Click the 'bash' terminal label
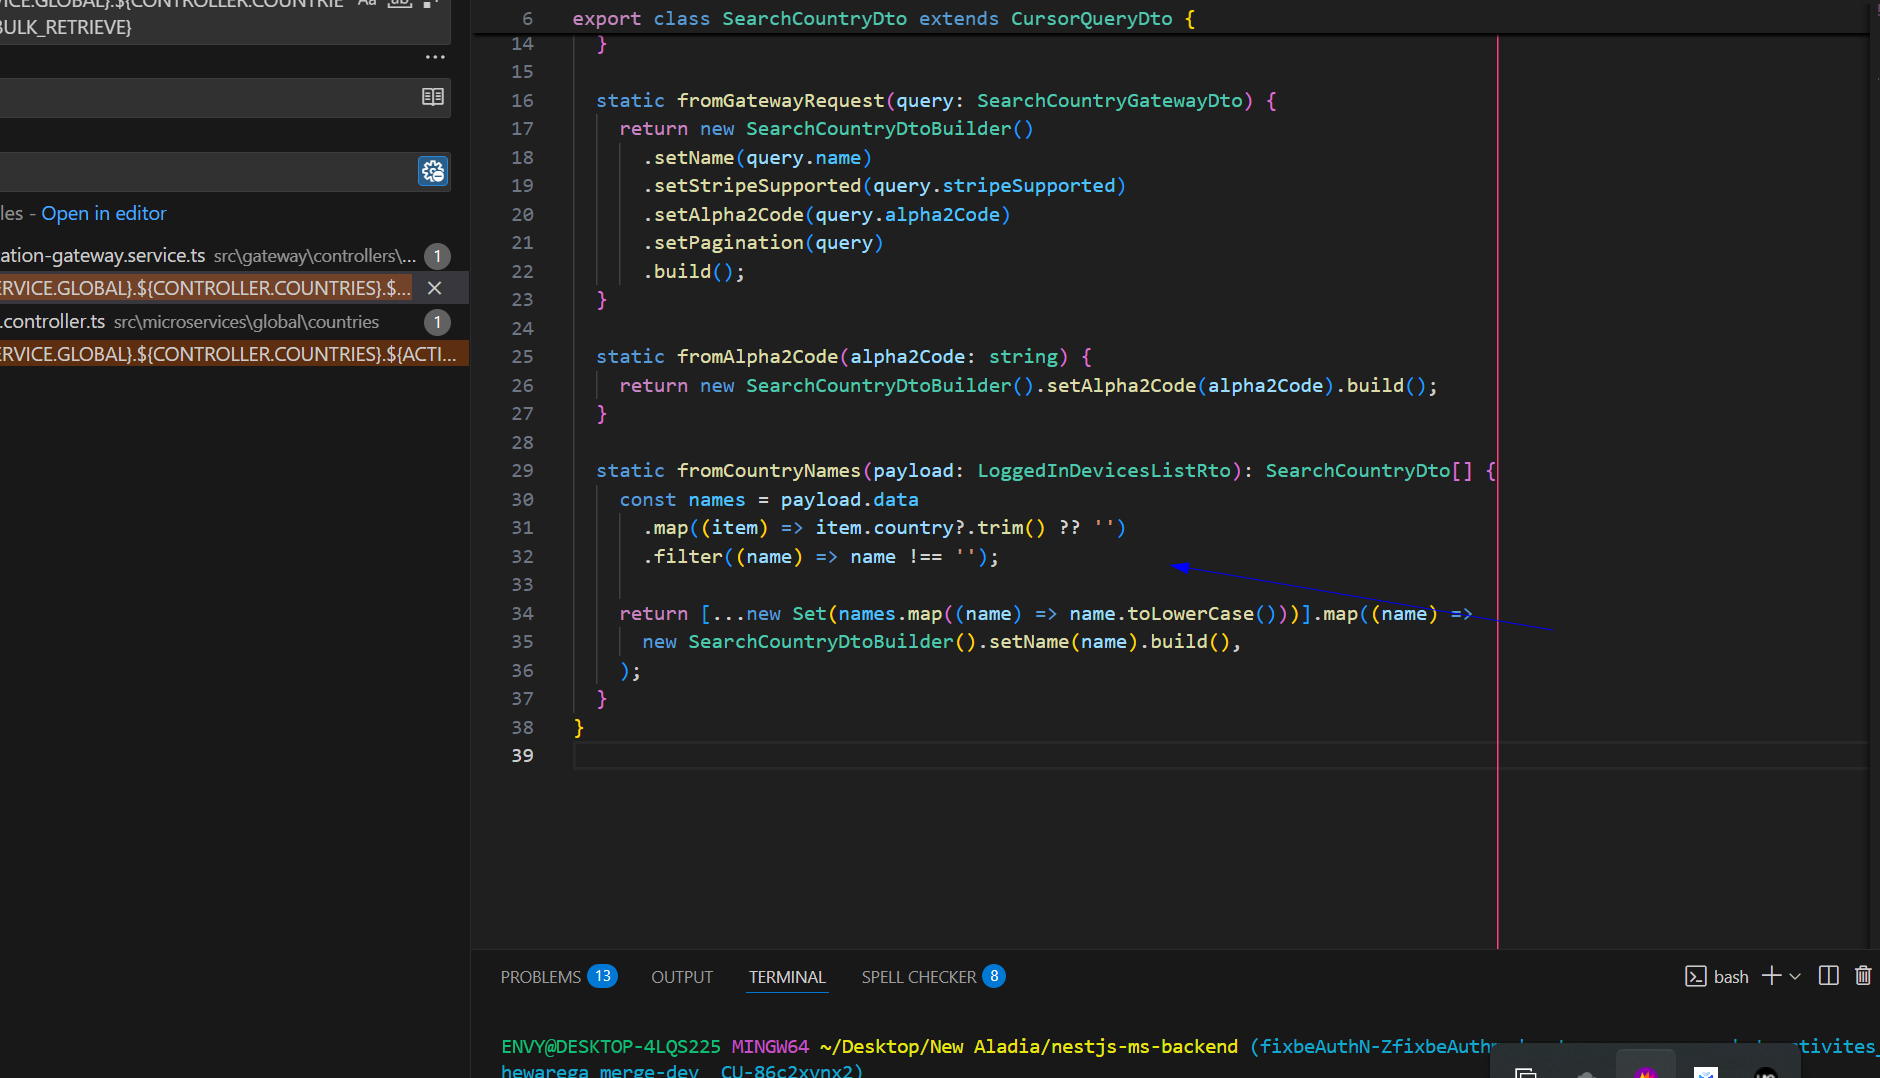Screen dimensions: 1880x1078 [1730, 977]
